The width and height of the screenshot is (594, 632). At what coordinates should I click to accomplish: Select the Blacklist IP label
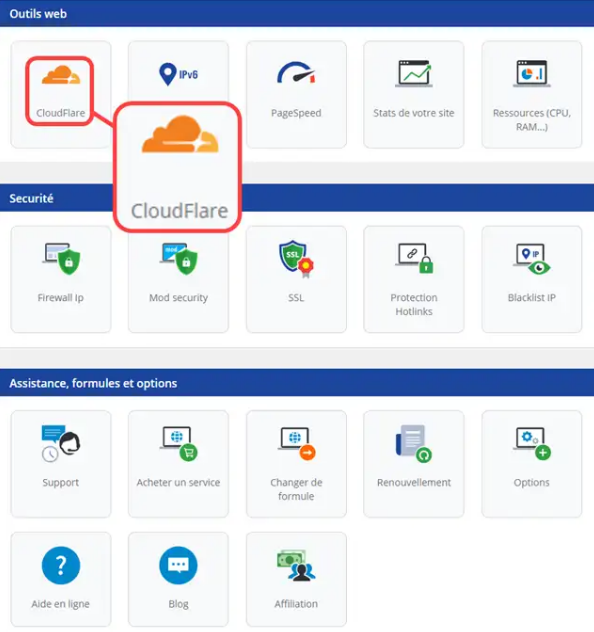[x=532, y=297]
